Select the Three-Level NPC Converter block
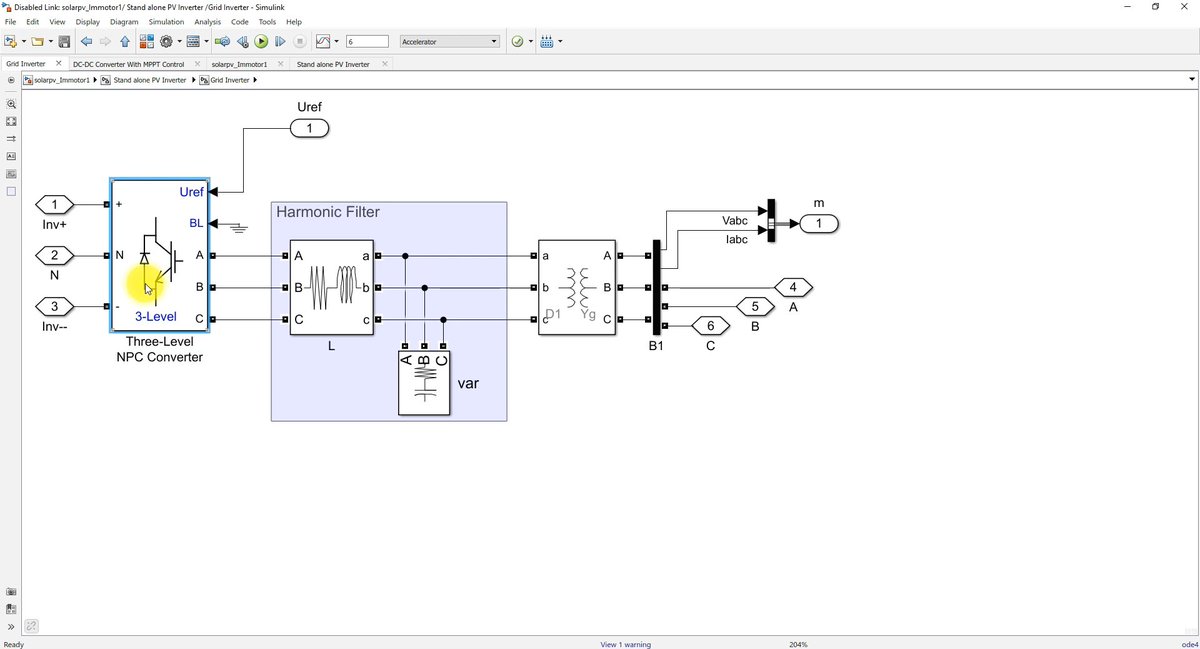Screen dimensions: 1200x649 [x=159, y=256]
